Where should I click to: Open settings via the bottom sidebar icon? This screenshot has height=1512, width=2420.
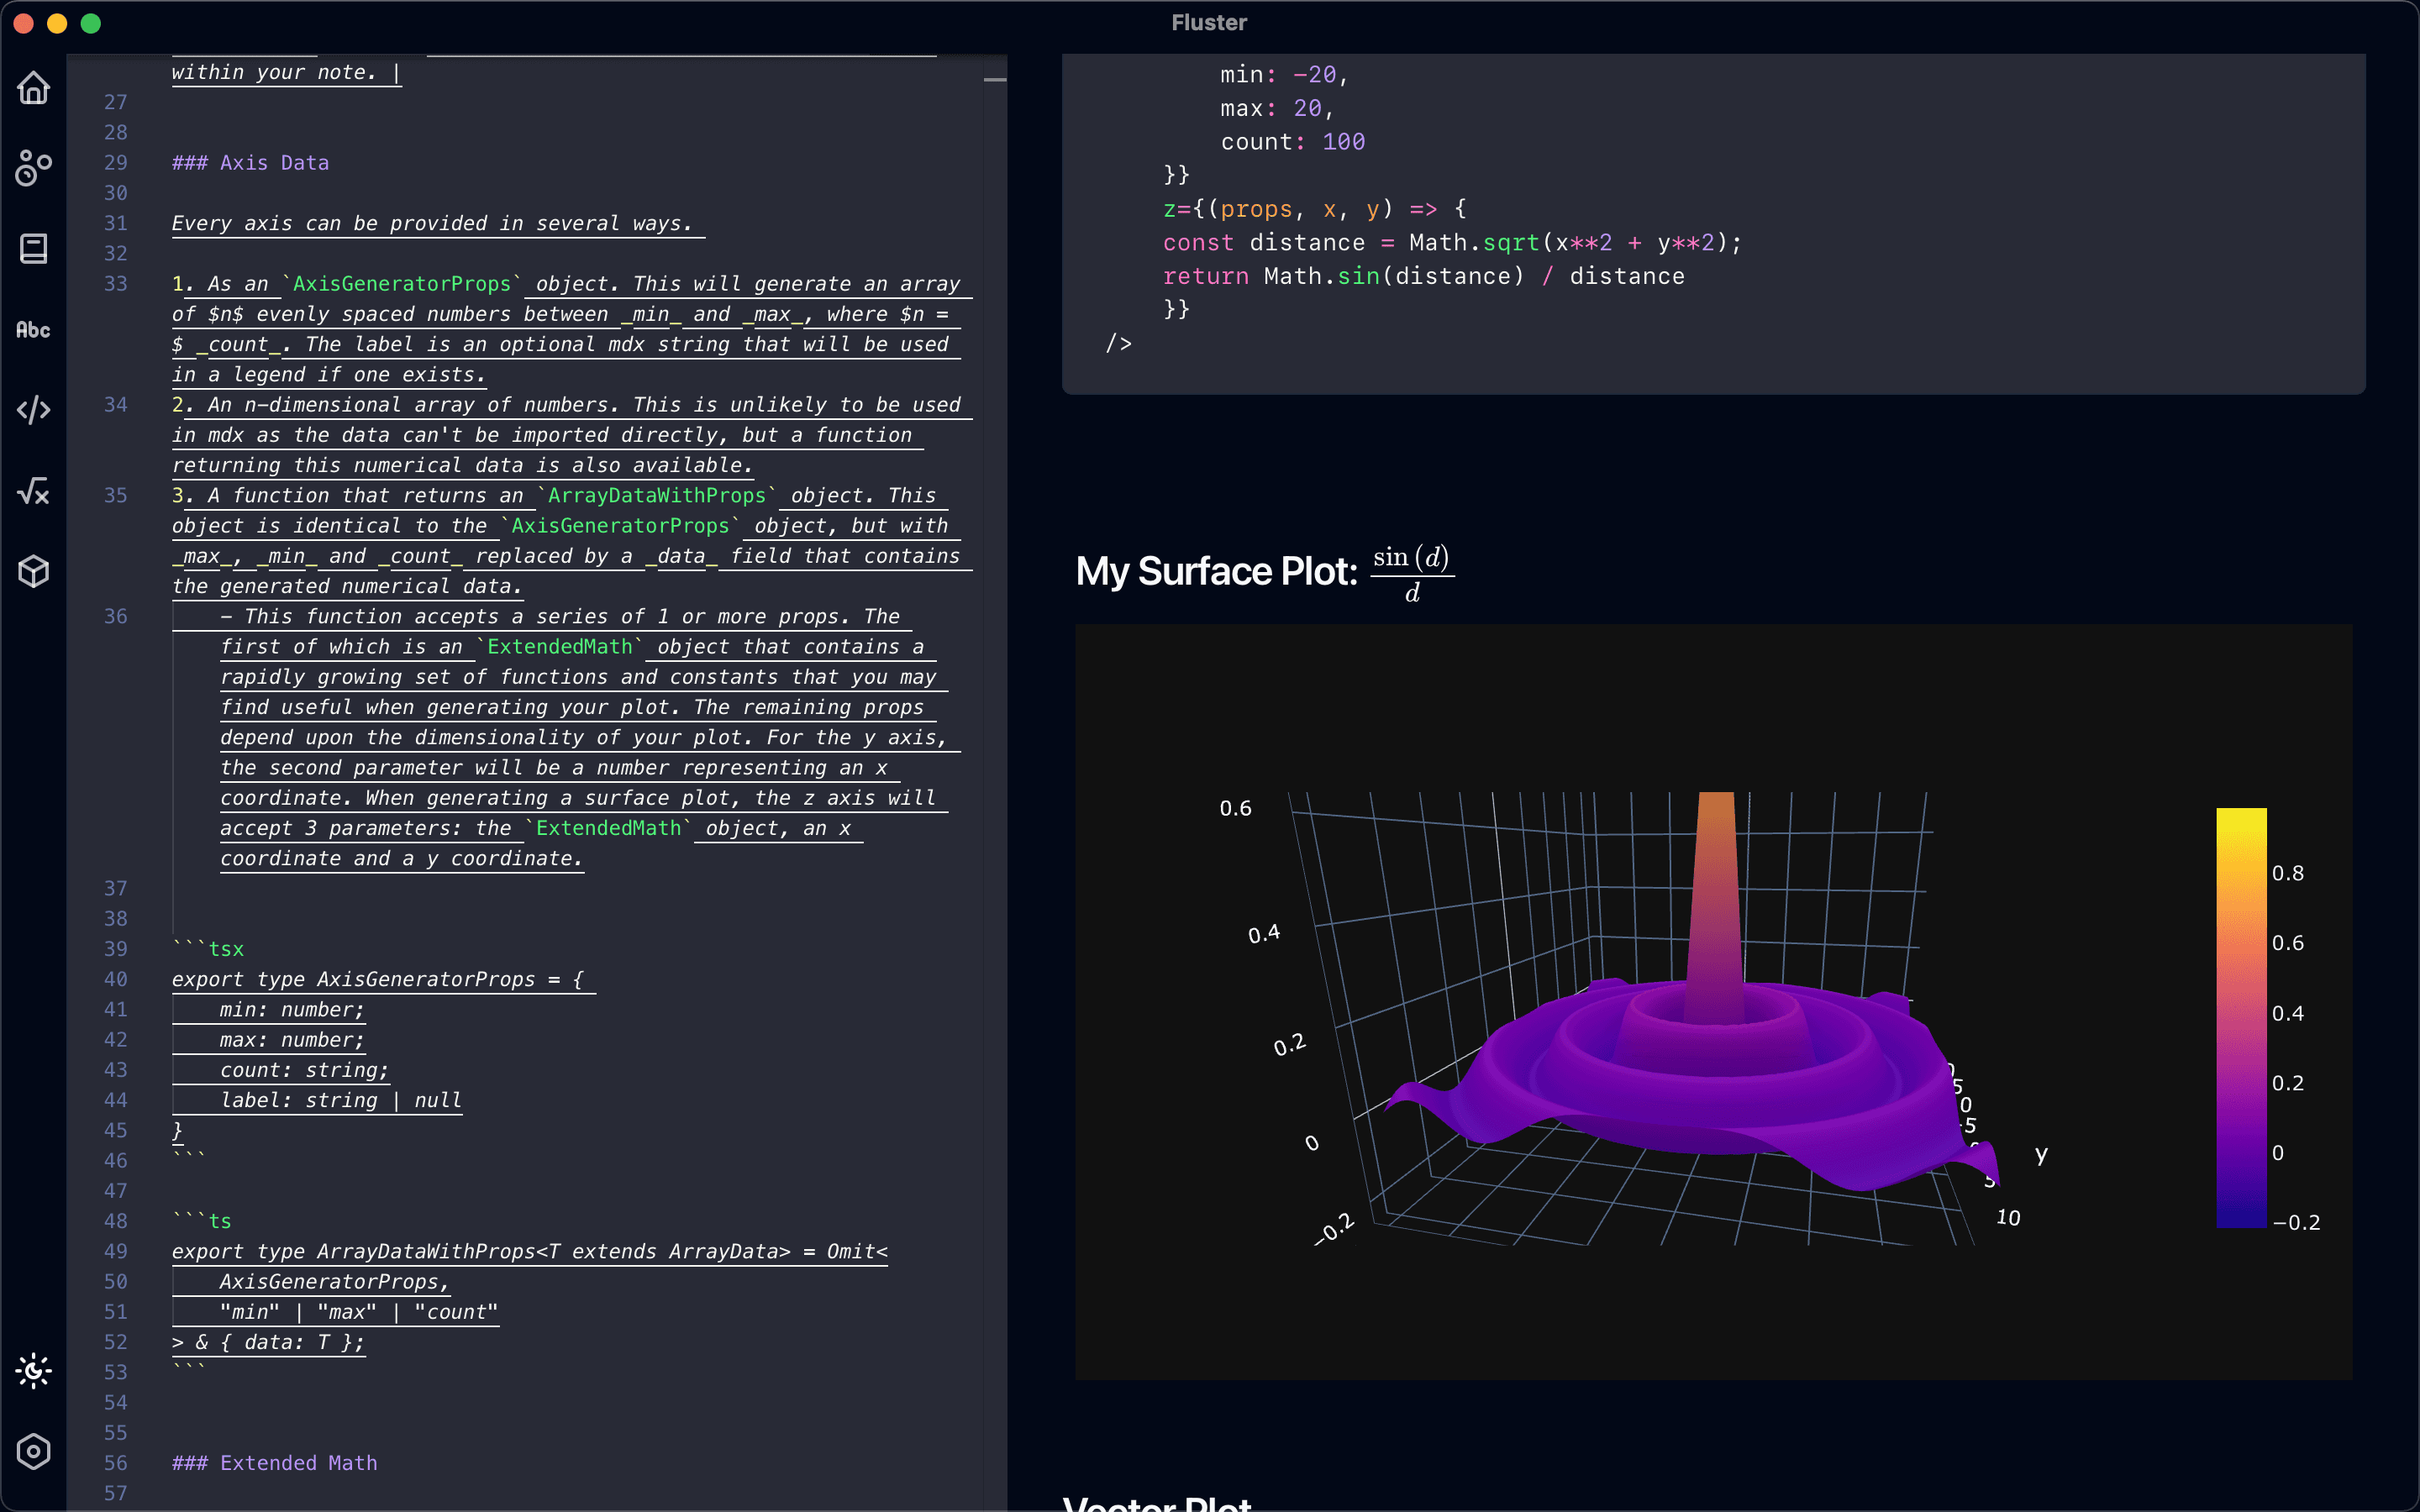(x=33, y=1452)
